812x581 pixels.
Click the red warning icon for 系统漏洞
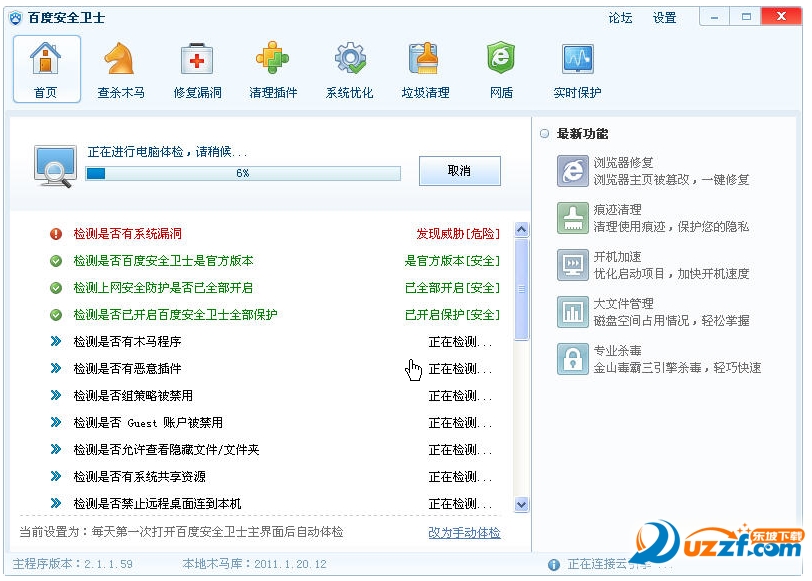click(x=56, y=234)
